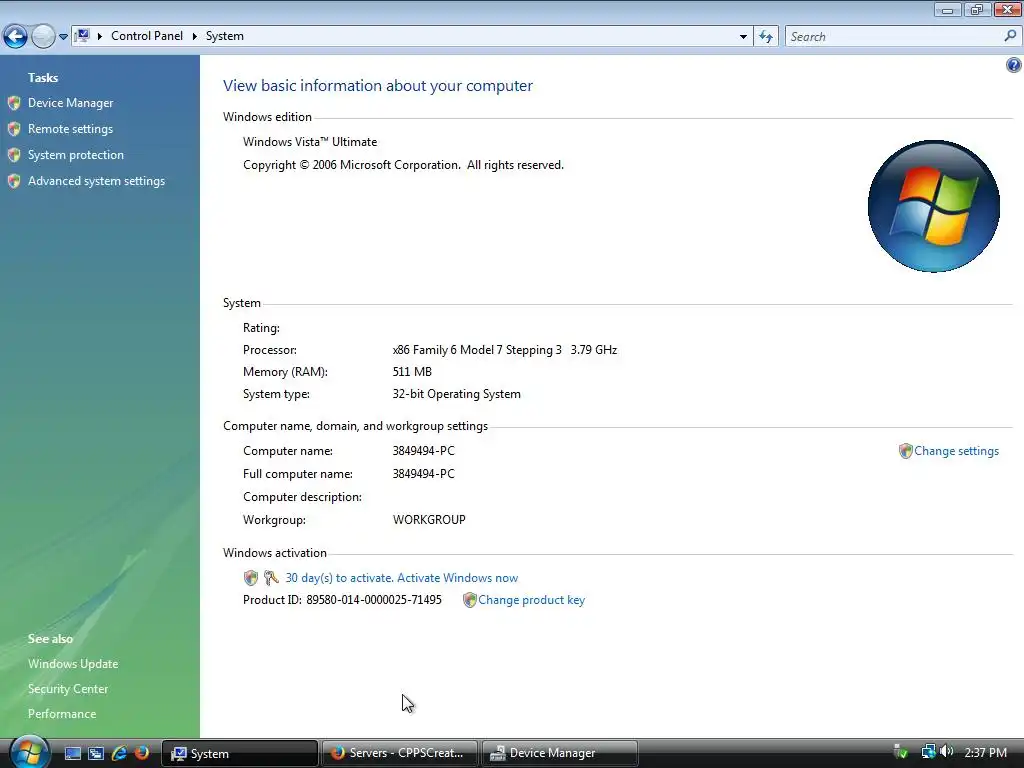Click into the Search box
The width and height of the screenshot is (1024, 768).
point(891,37)
